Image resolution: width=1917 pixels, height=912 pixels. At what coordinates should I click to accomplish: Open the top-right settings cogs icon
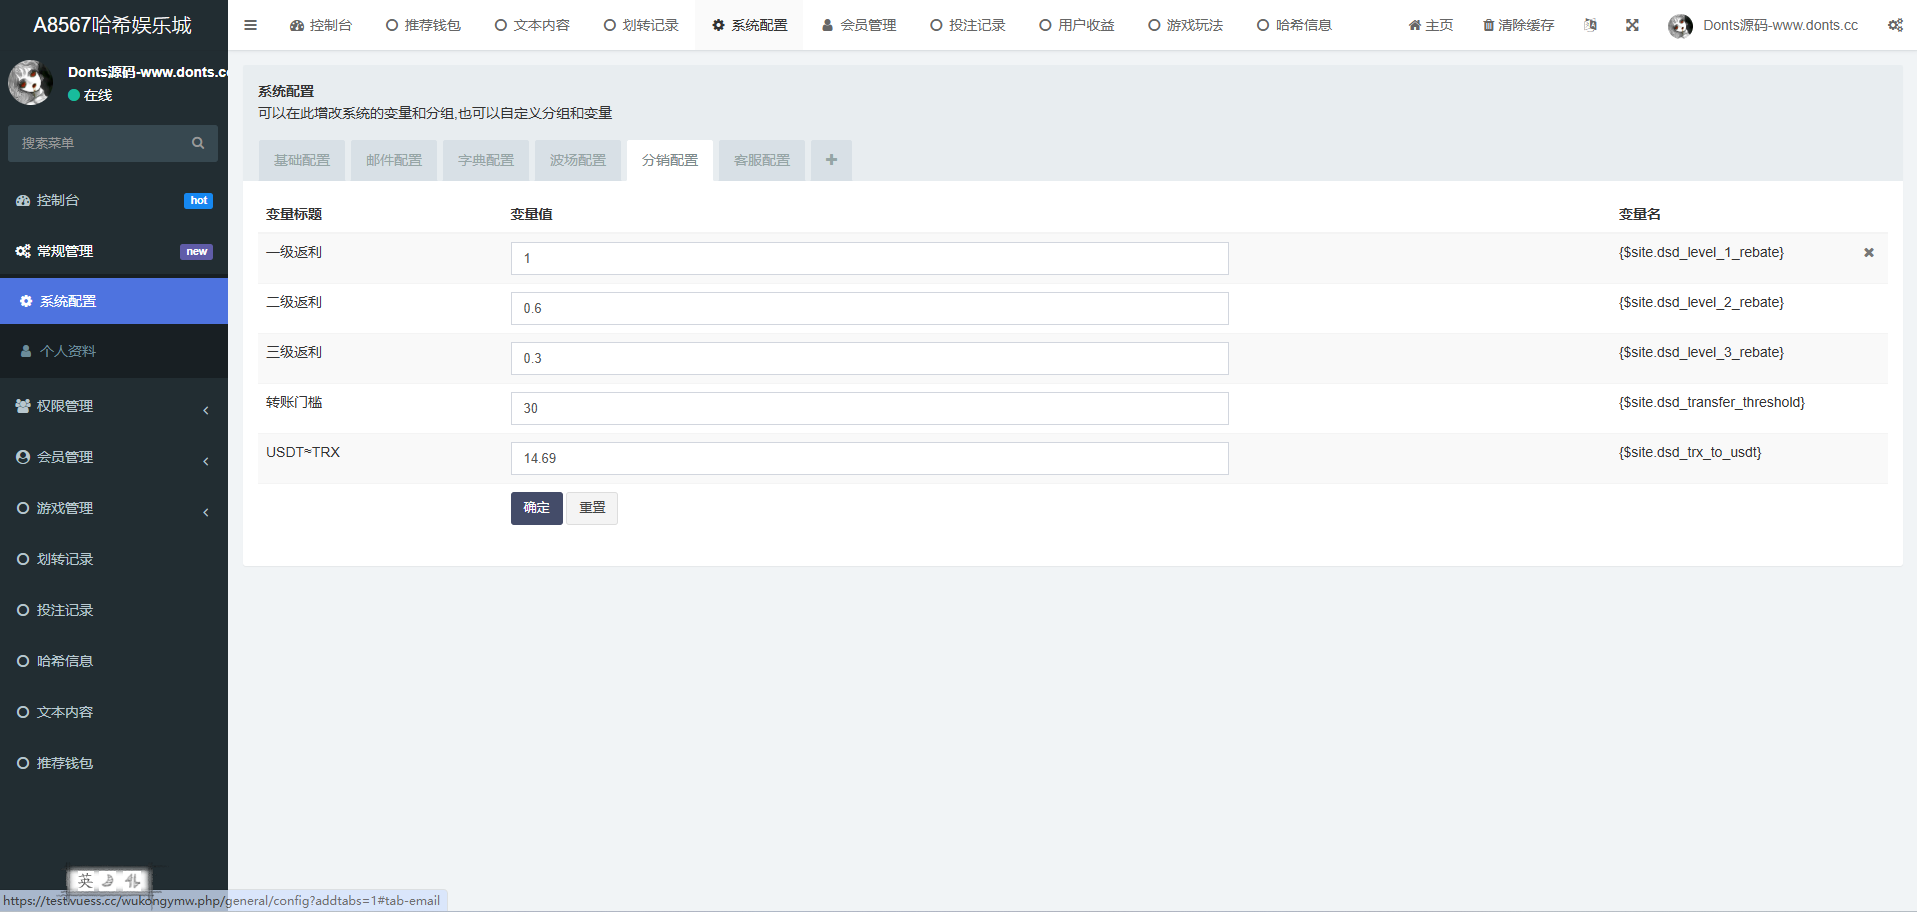tap(1895, 25)
